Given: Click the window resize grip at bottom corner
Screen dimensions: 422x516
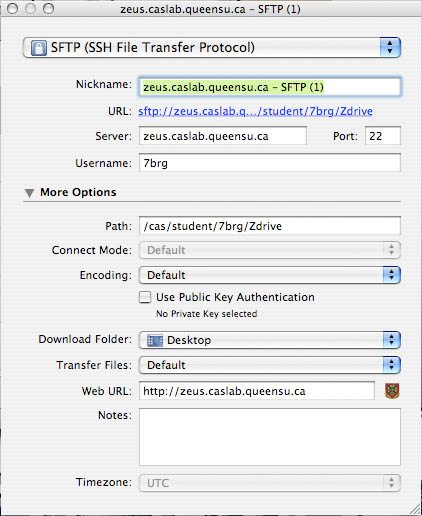Looking at the screenshot, I should [415, 509].
